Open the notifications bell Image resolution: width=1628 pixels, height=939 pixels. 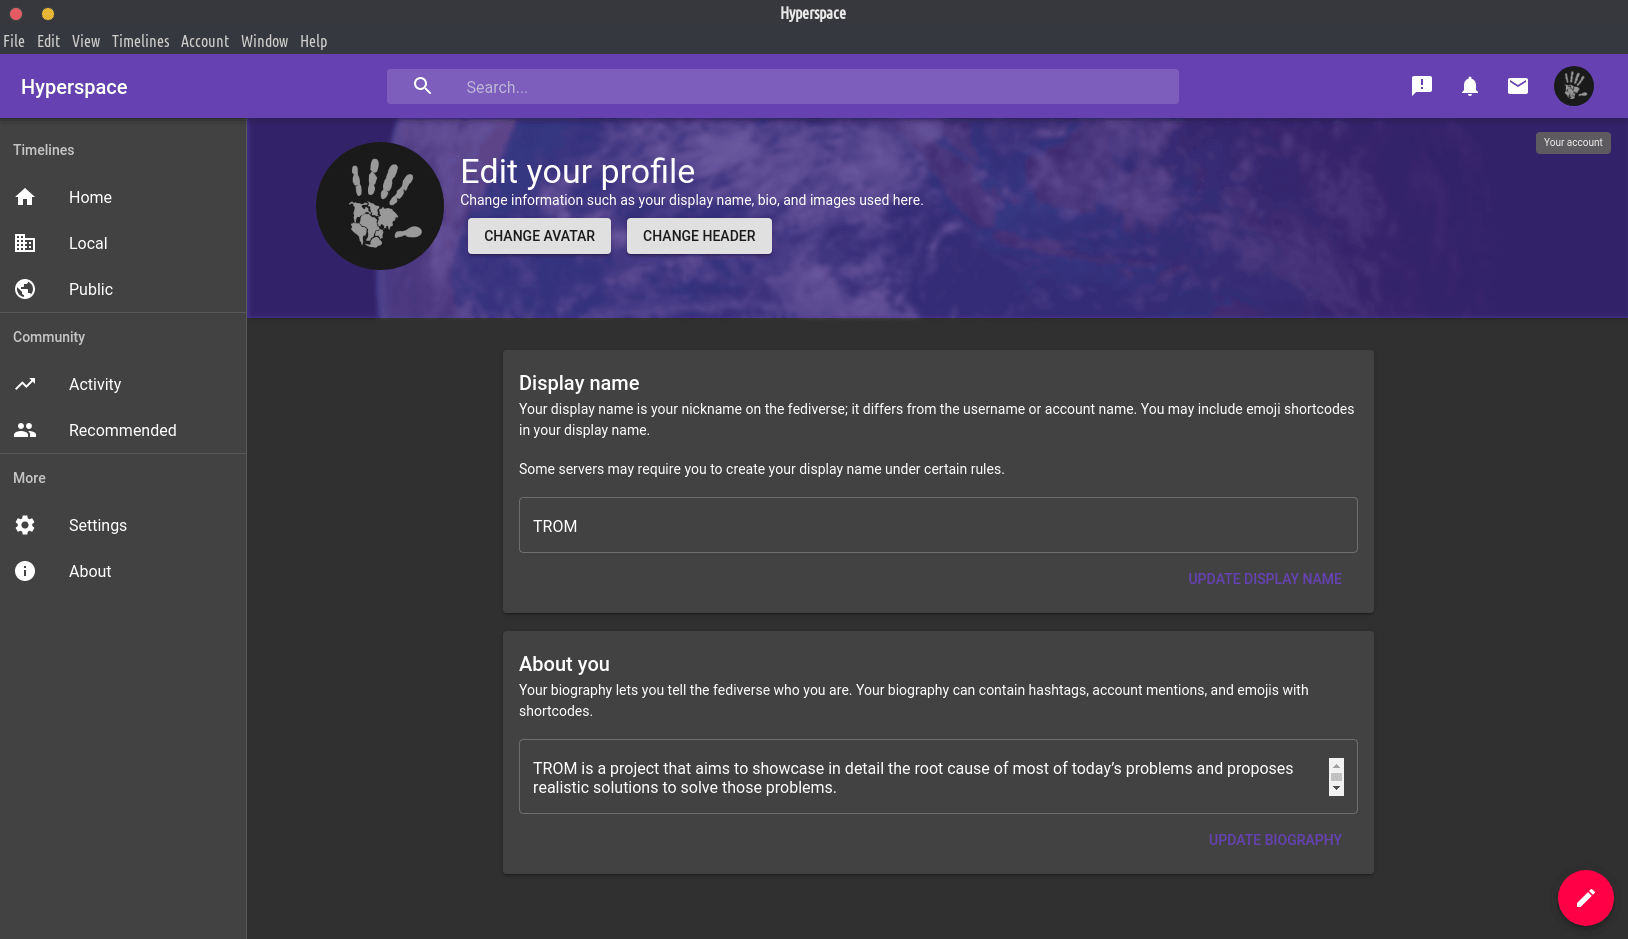tap(1469, 86)
